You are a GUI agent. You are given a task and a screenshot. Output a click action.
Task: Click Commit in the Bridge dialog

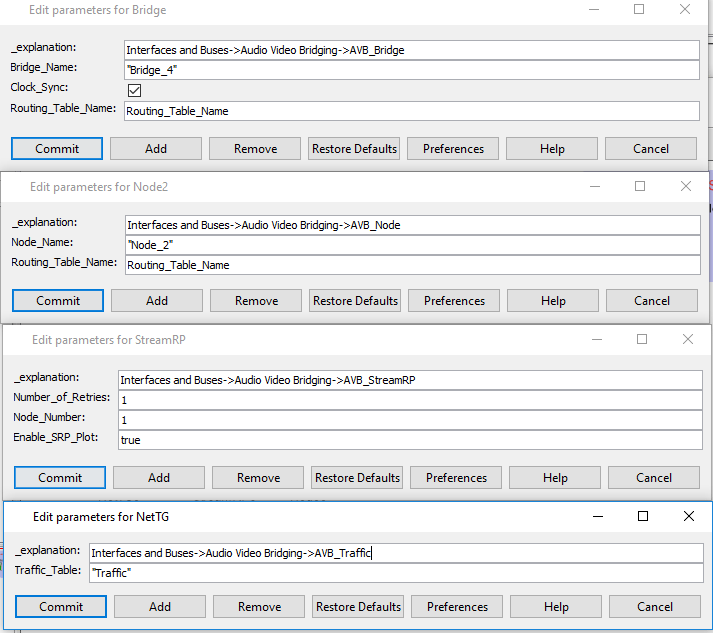[57, 149]
